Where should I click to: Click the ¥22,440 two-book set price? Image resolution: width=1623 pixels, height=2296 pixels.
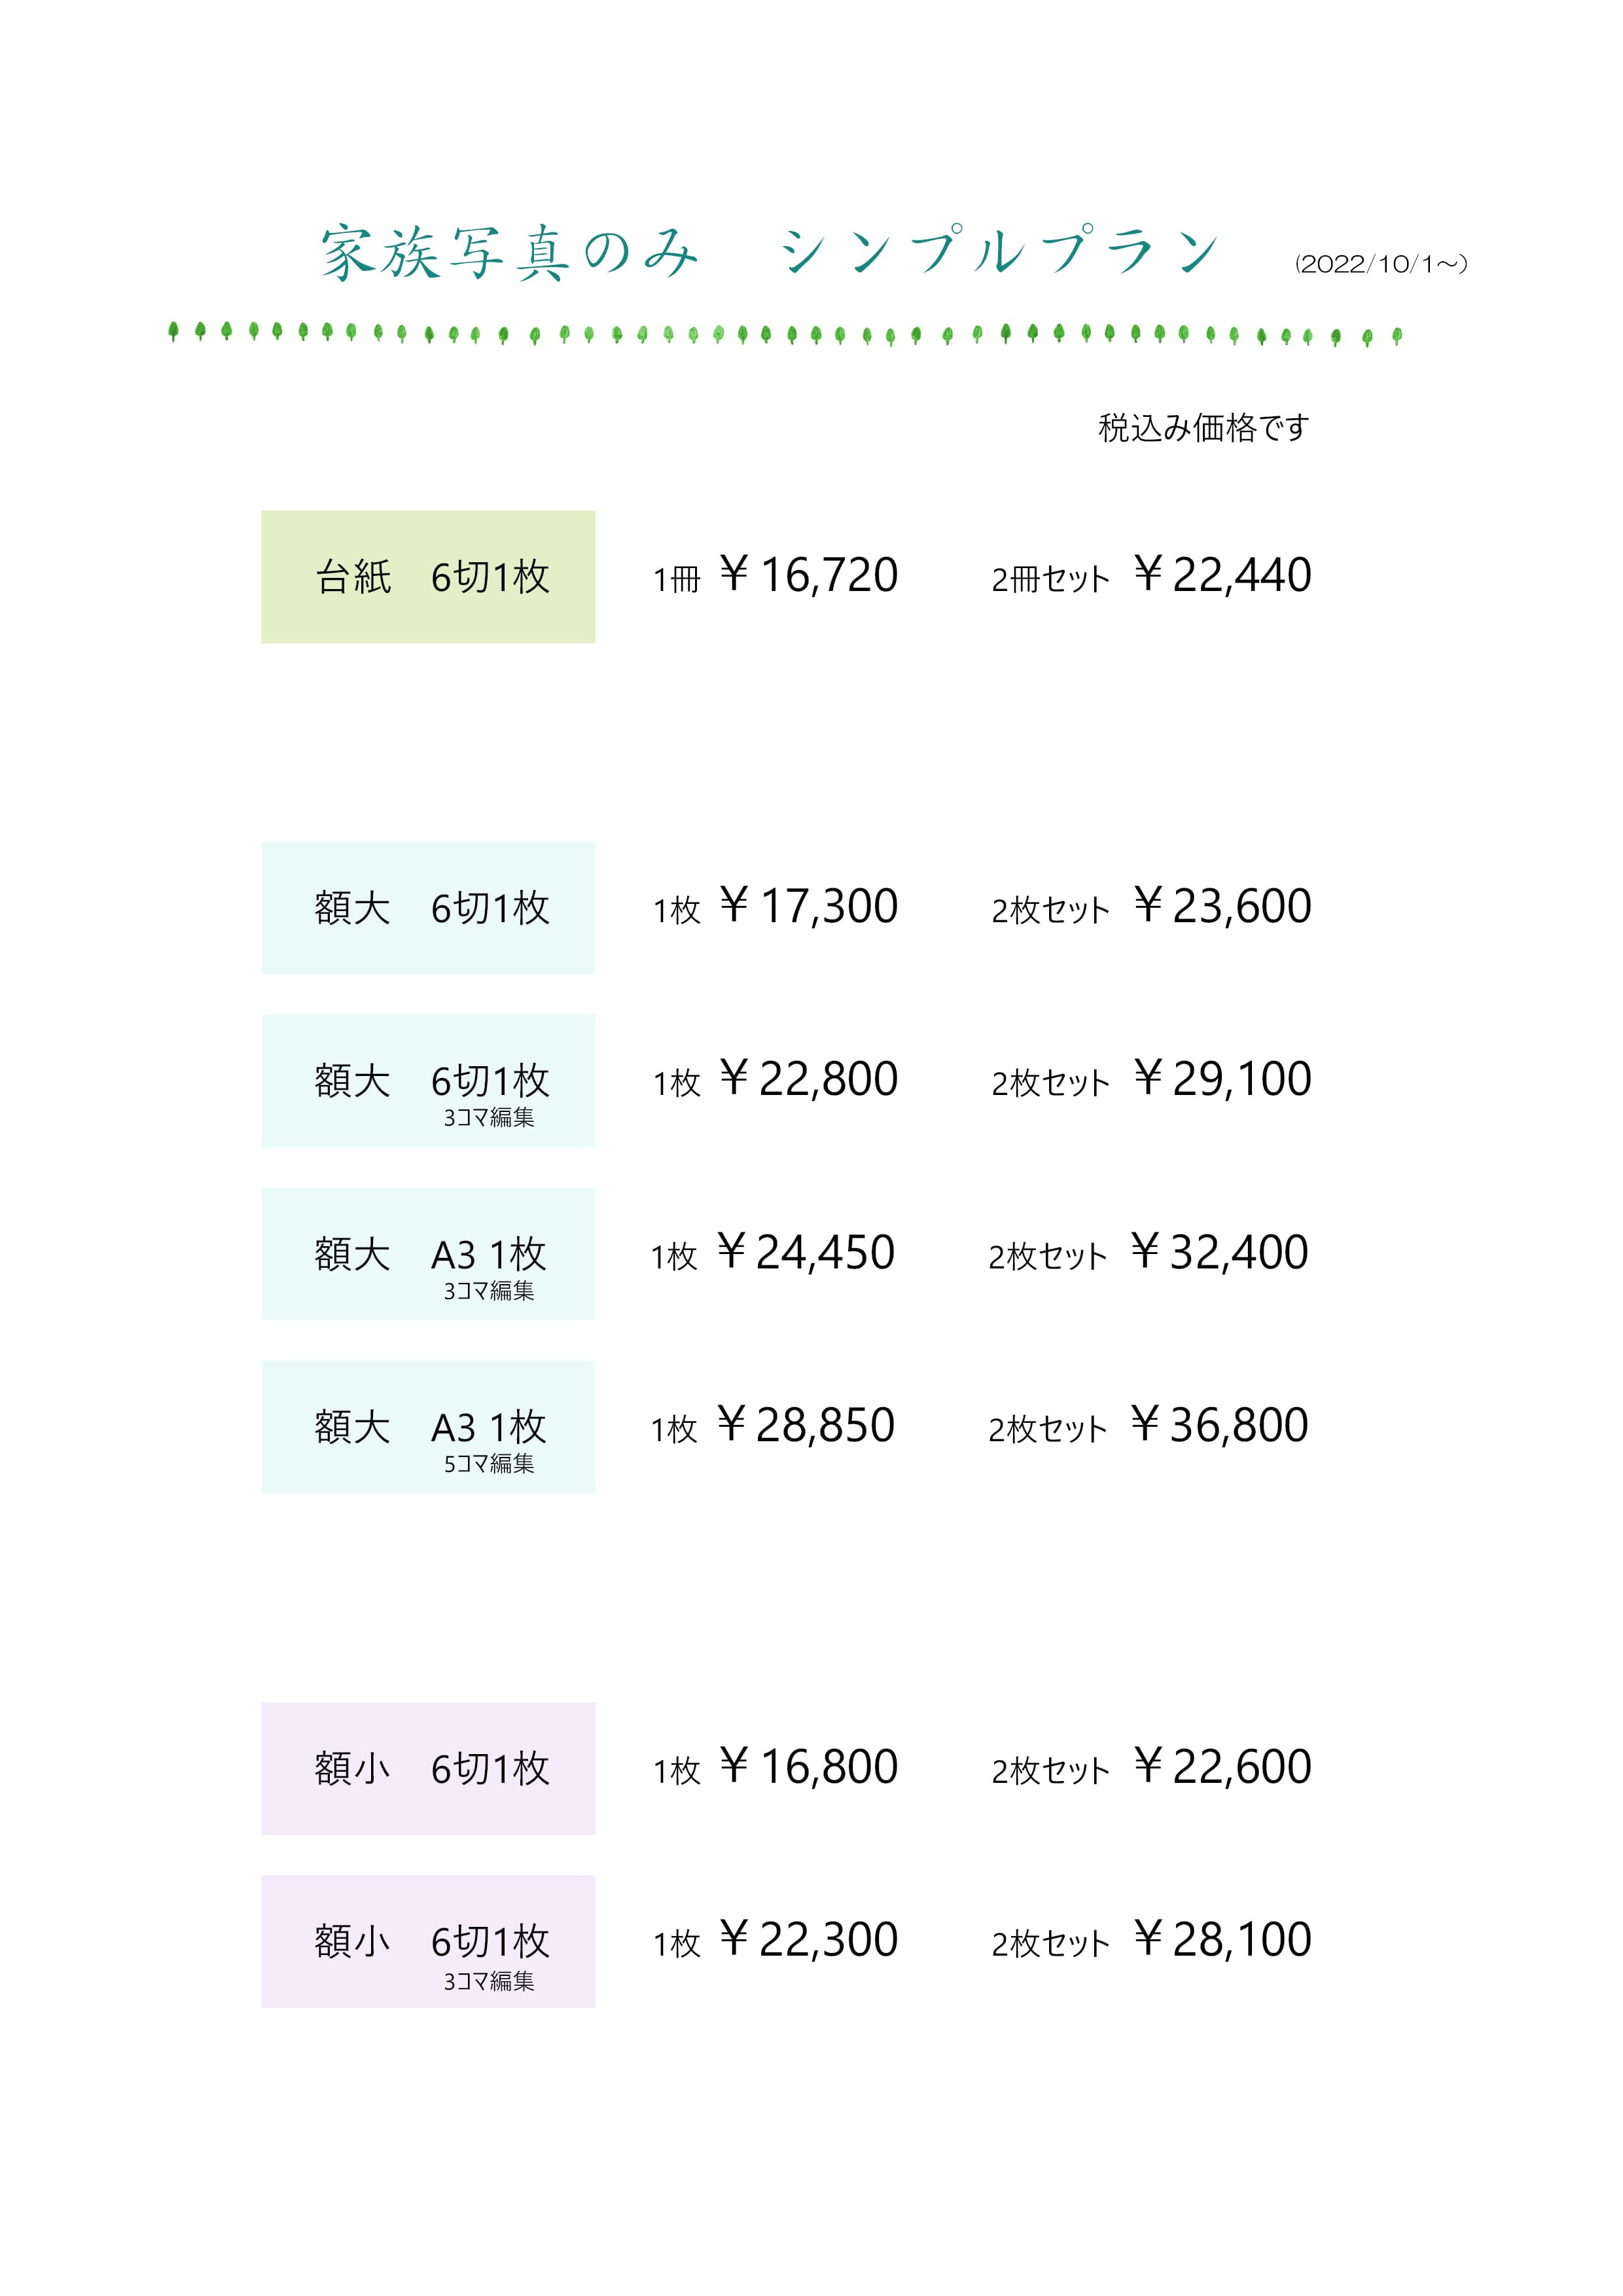click(1222, 575)
